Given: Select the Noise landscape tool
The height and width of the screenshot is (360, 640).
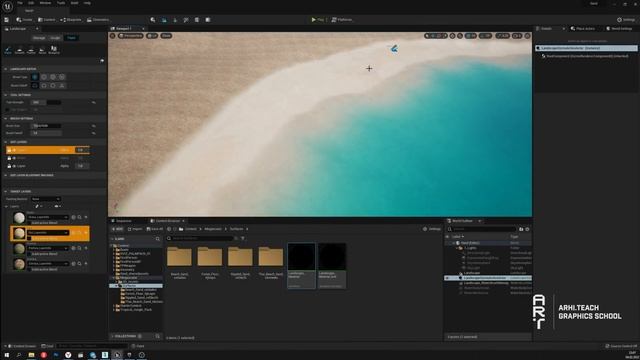Looking at the screenshot, I should click(x=42, y=50).
